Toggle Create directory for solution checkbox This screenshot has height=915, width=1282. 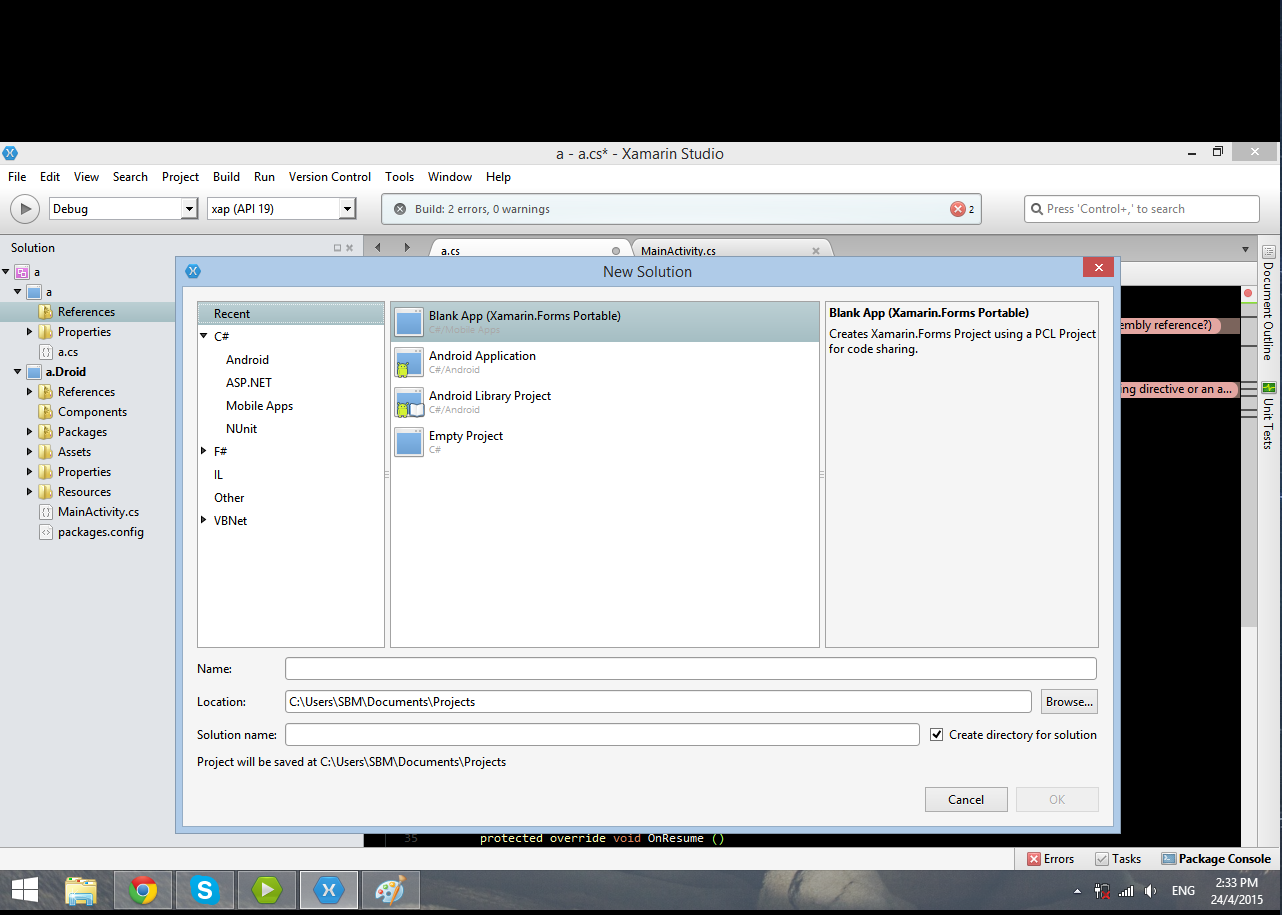[937, 735]
